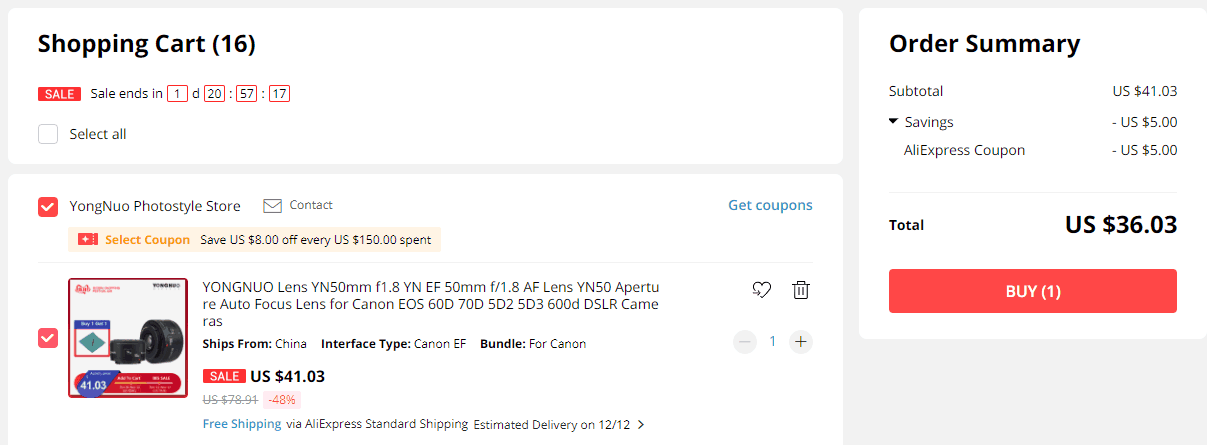The height and width of the screenshot is (445, 1207).
Task: Uncheck the YONGNUO lens item checkbox
Action: tap(48, 338)
